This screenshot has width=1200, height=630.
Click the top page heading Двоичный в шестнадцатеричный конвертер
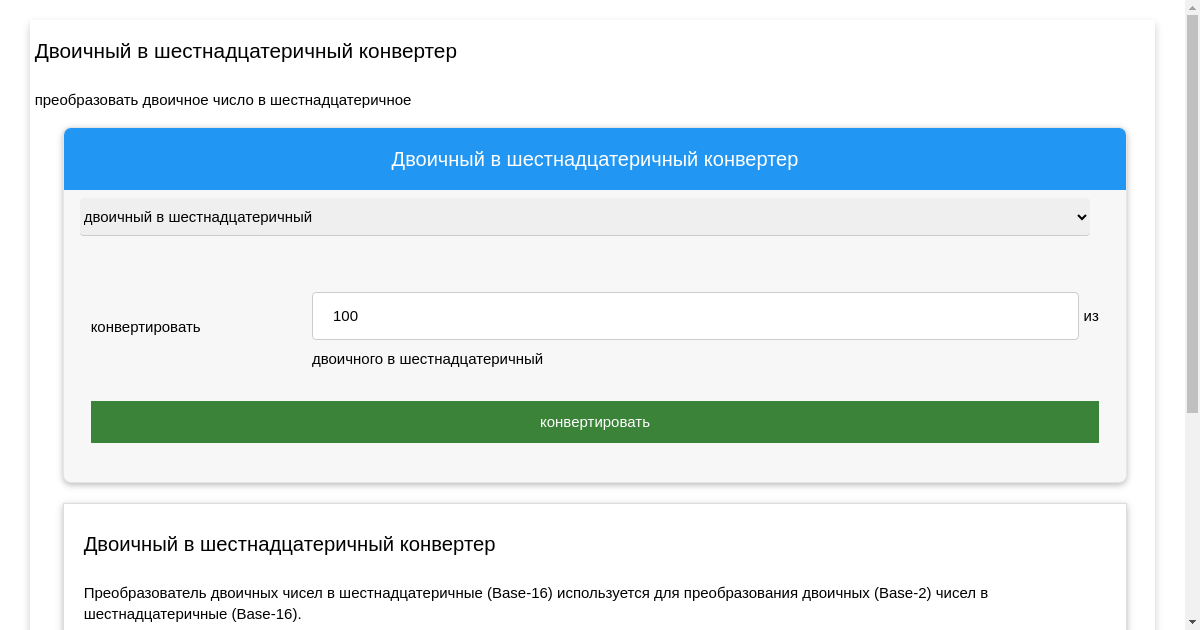pos(245,51)
